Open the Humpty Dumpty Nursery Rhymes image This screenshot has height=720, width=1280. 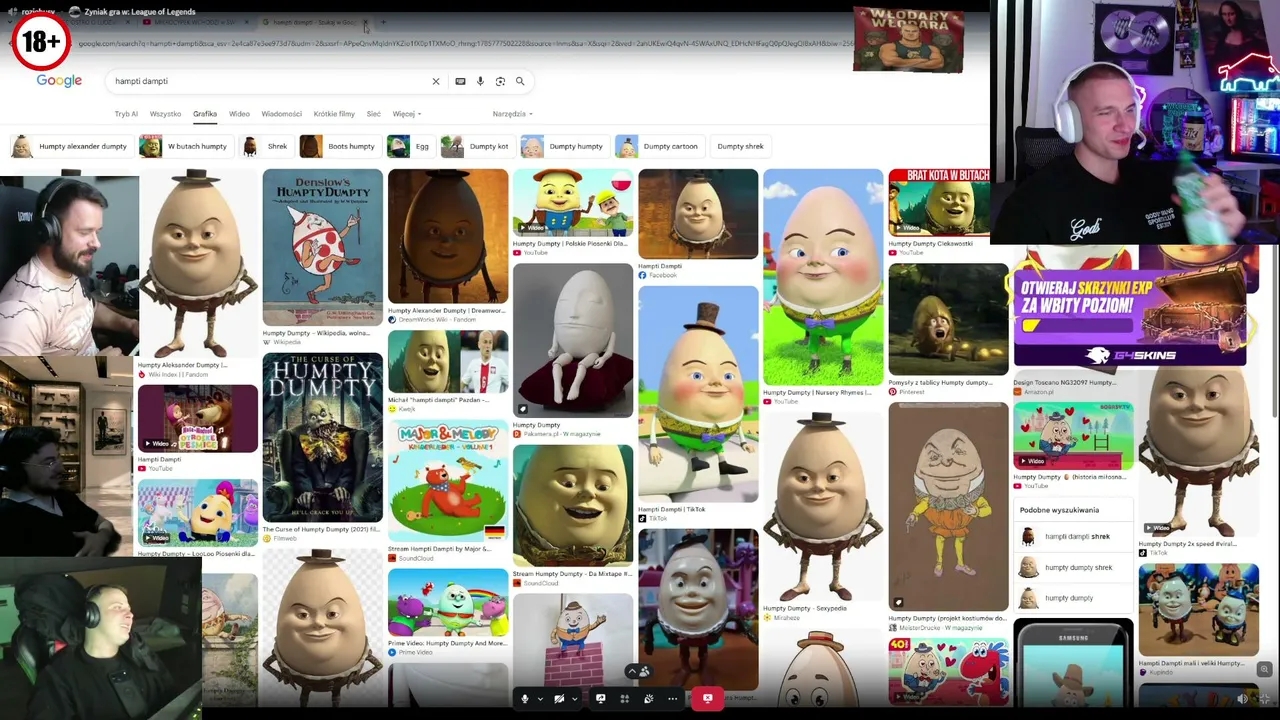tap(823, 277)
